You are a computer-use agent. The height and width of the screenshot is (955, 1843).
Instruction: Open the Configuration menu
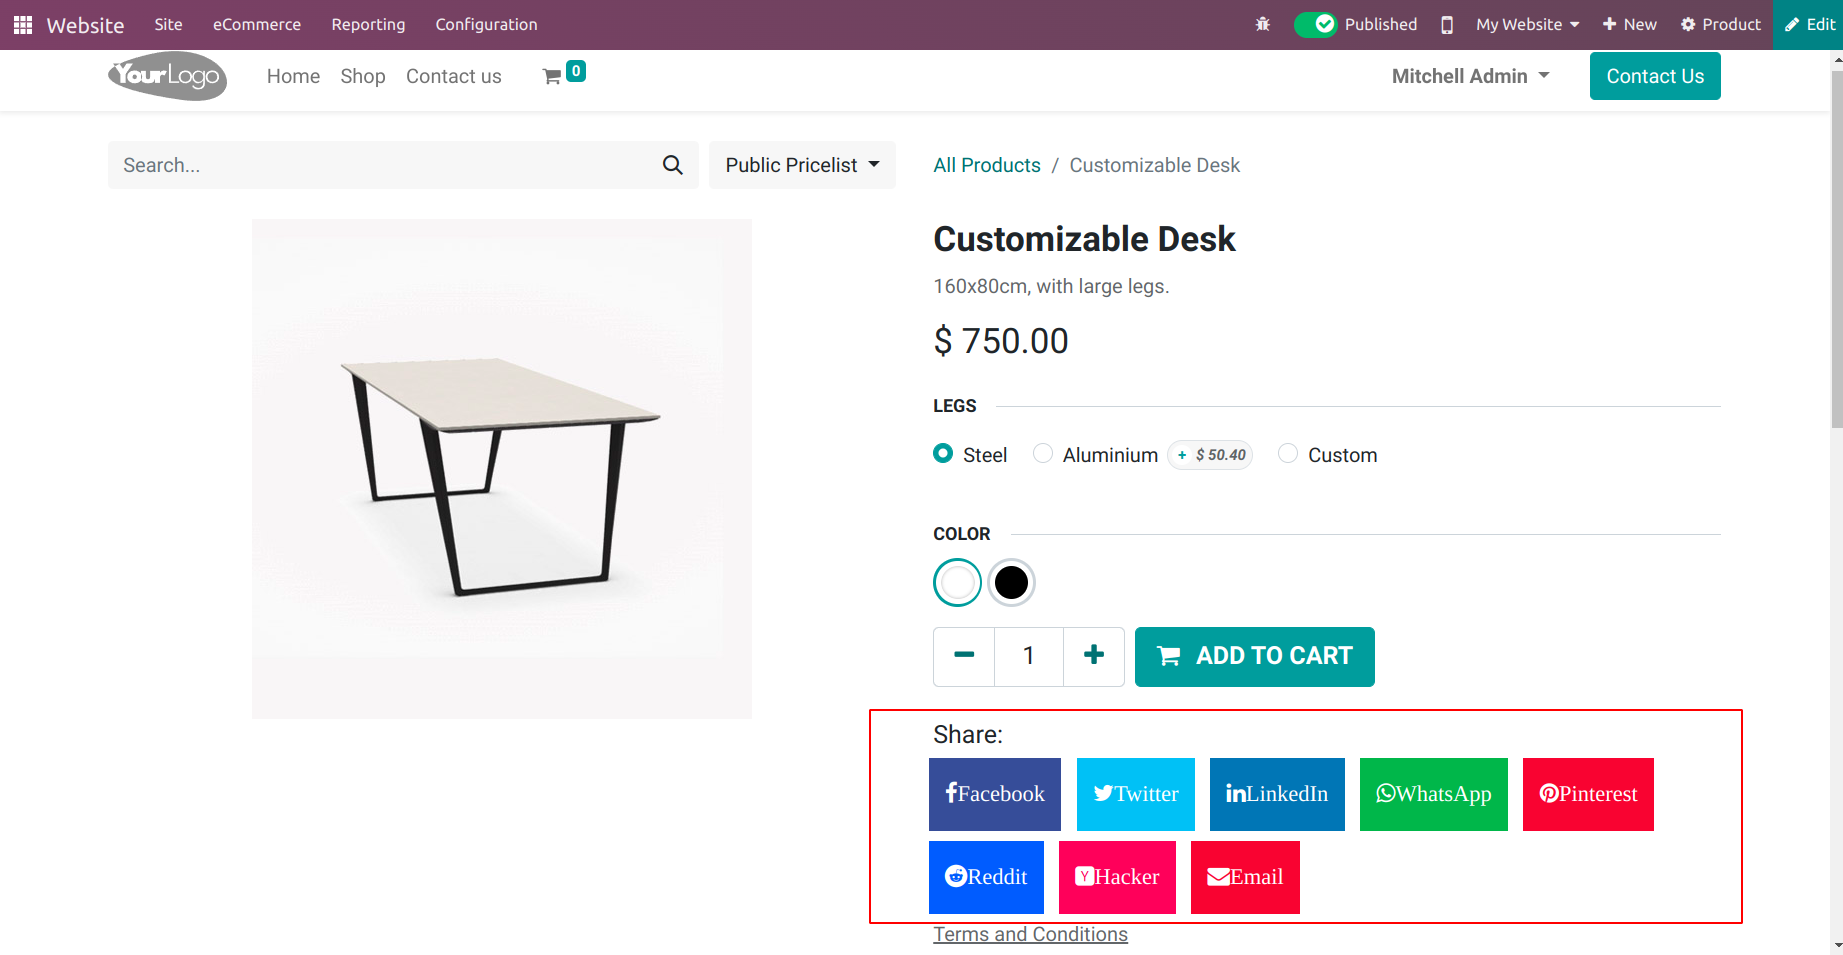click(486, 24)
